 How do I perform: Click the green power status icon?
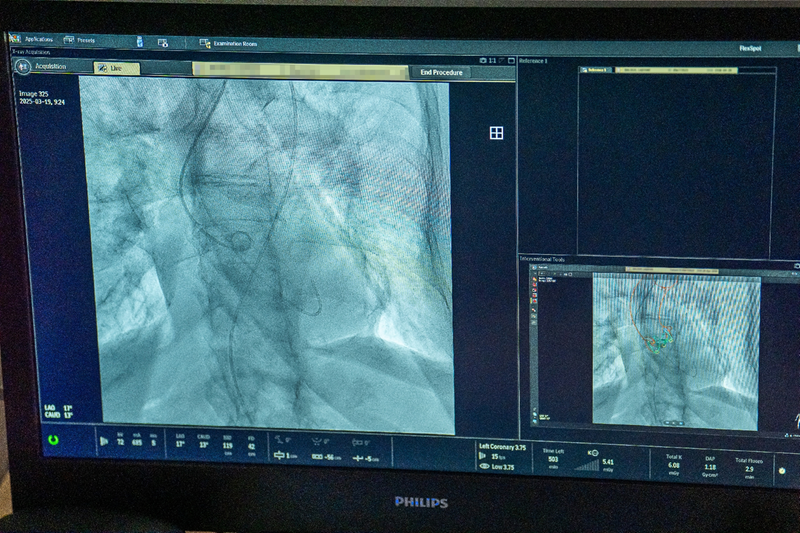click(53, 439)
